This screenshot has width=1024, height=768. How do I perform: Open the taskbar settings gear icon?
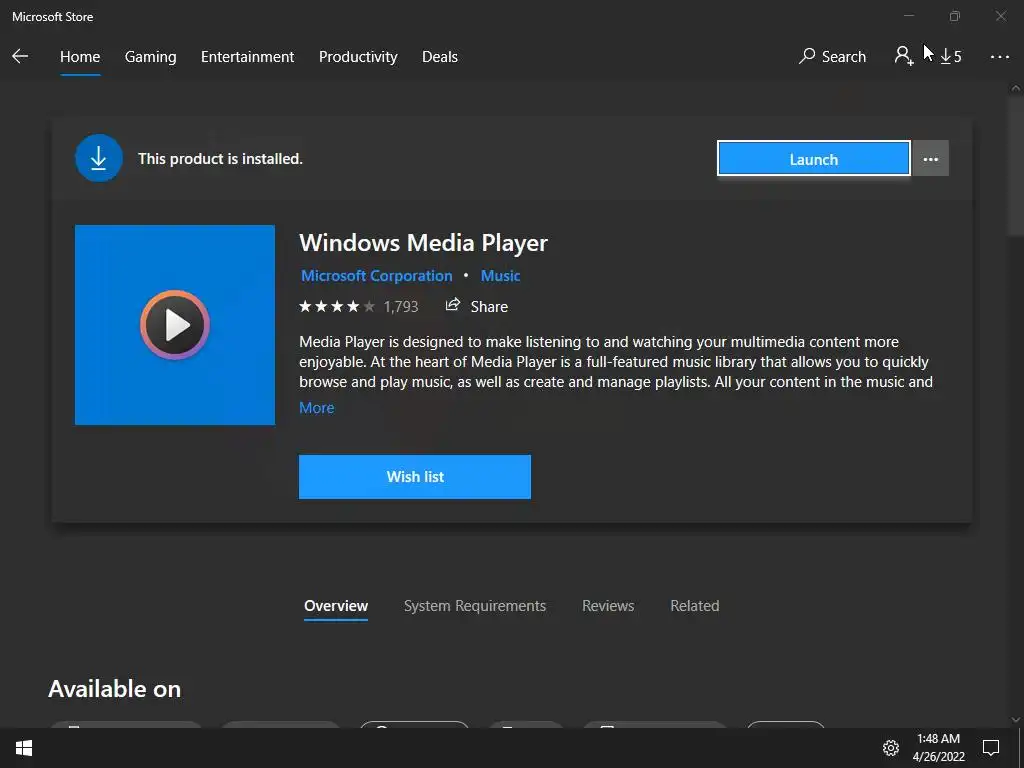tap(890, 748)
